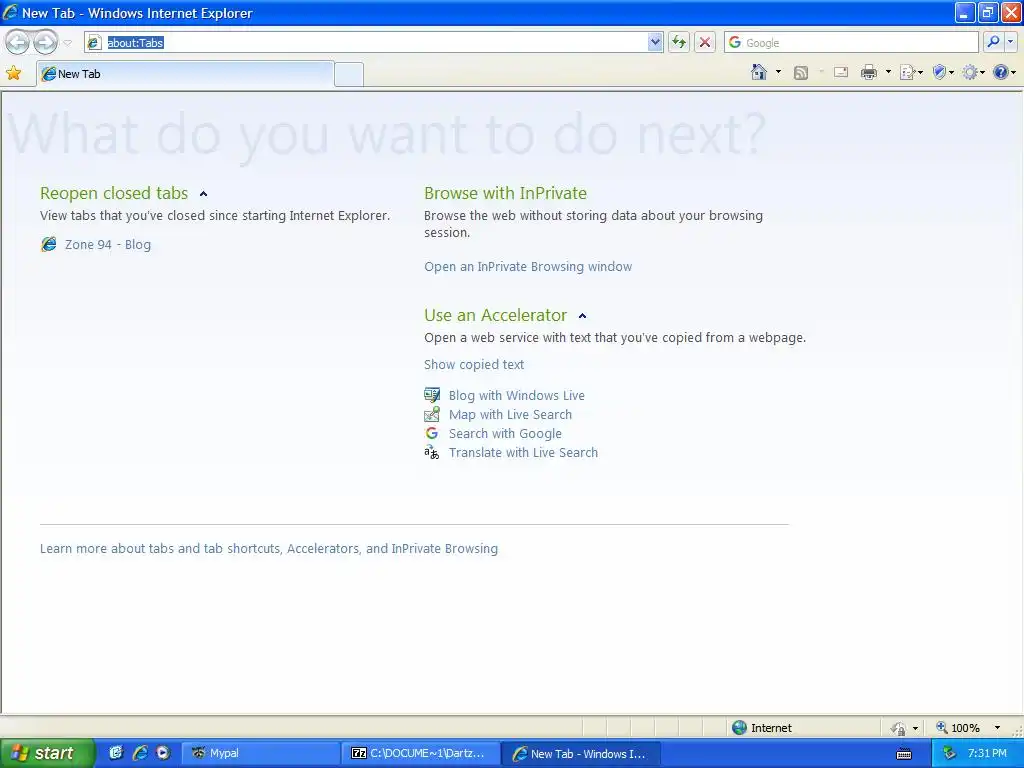This screenshot has width=1024, height=768.
Task: Click the Print icon
Action: coord(869,72)
